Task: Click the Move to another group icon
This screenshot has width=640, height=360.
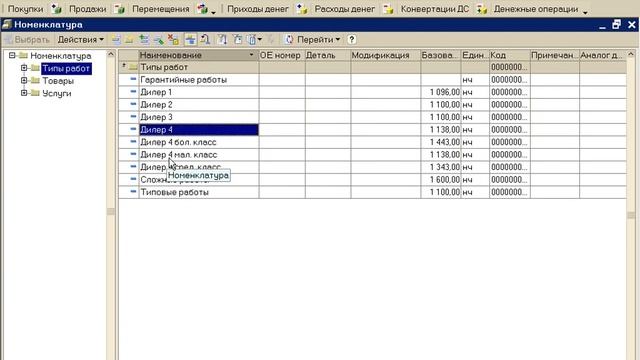Action: click(205, 40)
